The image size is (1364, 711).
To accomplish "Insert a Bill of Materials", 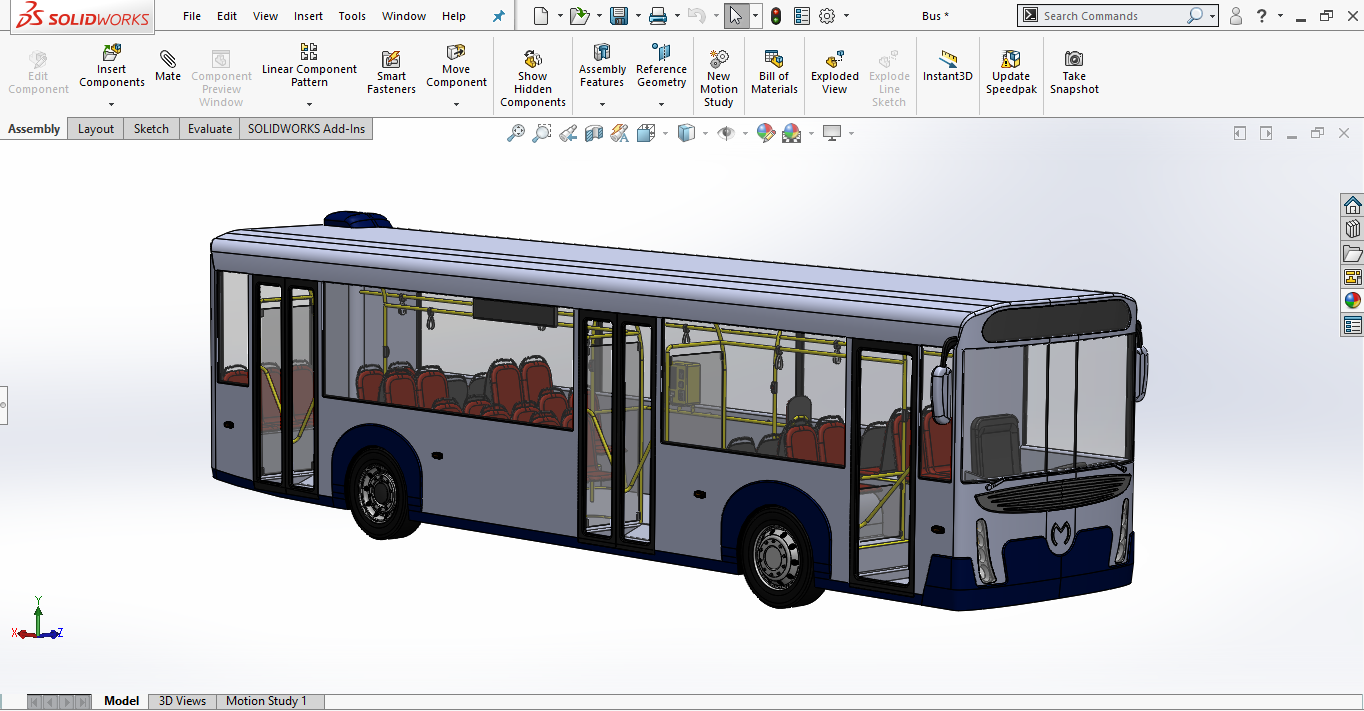I will coord(774,72).
